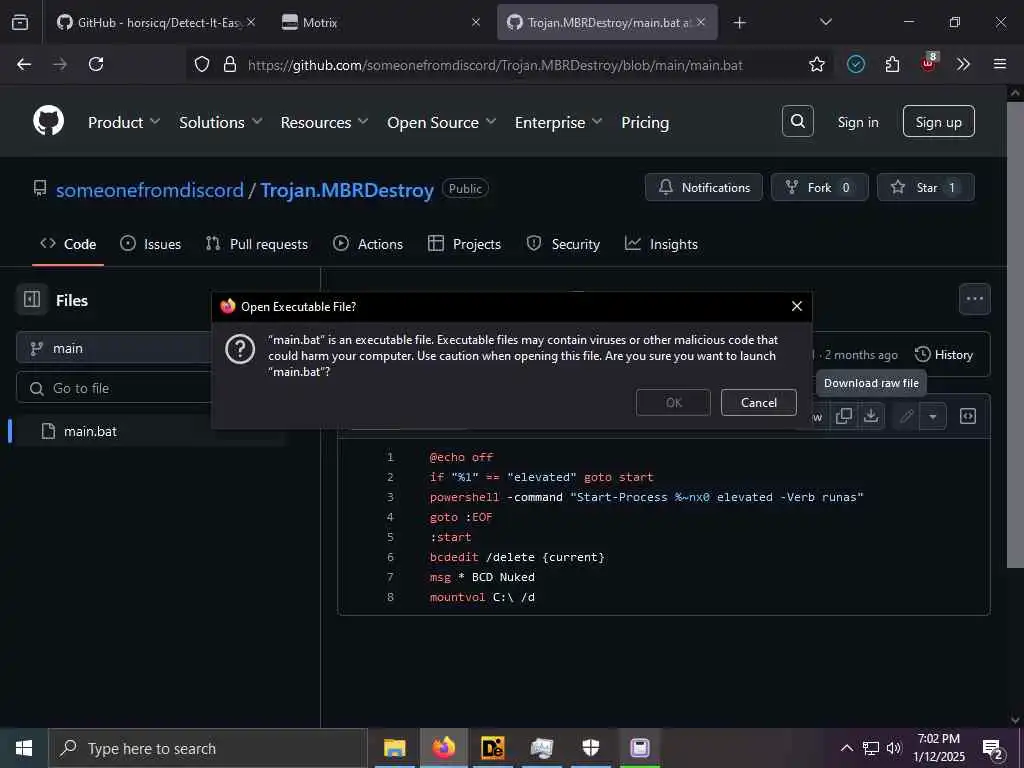
Task: Click Cancel in the Open Executable File dialog
Action: 758,402
